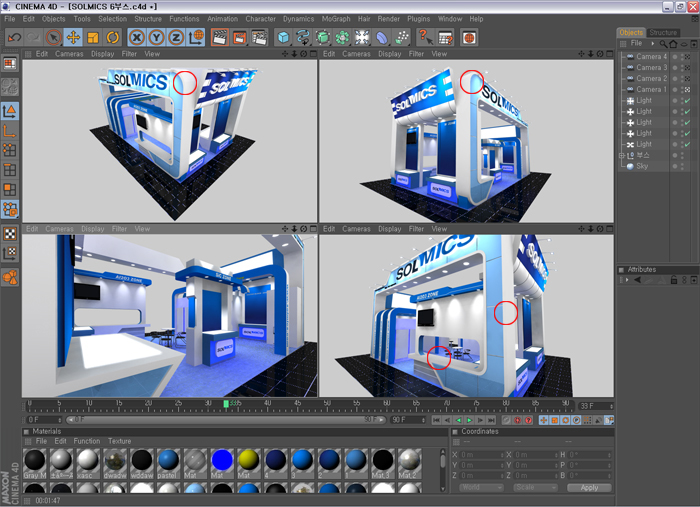Click the question mark help cursor icon
This screenshot has height=507, width=700.
425,37
